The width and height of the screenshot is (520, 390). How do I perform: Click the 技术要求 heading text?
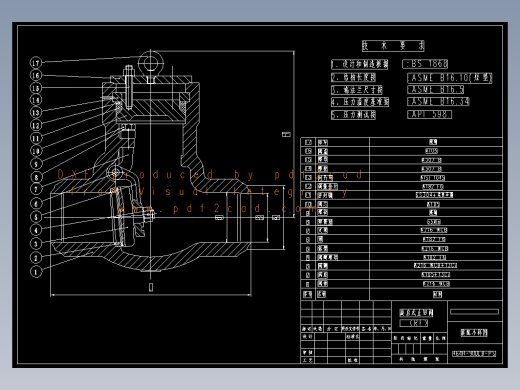[393, 46]
